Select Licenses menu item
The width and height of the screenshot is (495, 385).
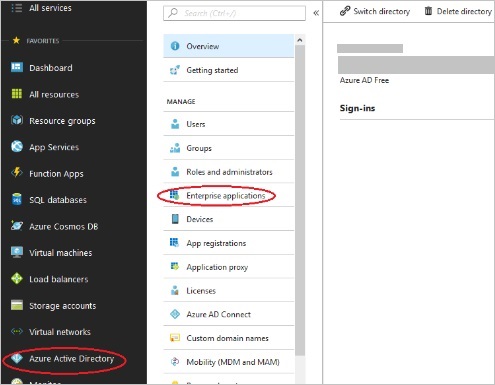229,290
